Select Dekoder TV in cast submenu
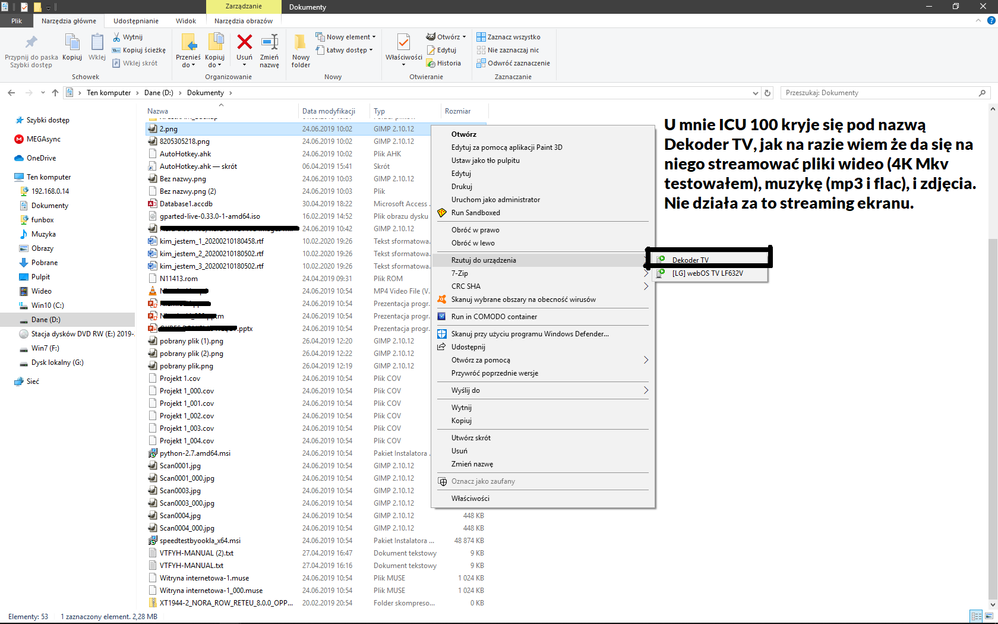The height and width of the screenshot is (624, 998). click(690, 260)
